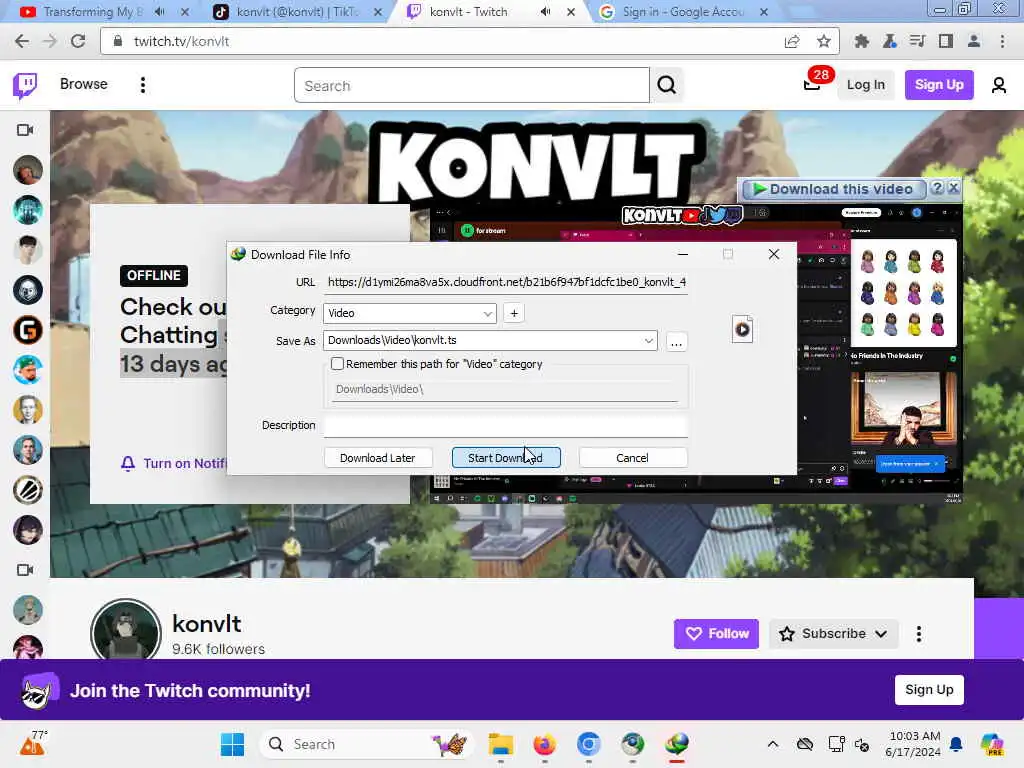Viewport: 1024px width, 768px height.
Task: Click the Twitch user profile icon
Action: tap(999, 85)
